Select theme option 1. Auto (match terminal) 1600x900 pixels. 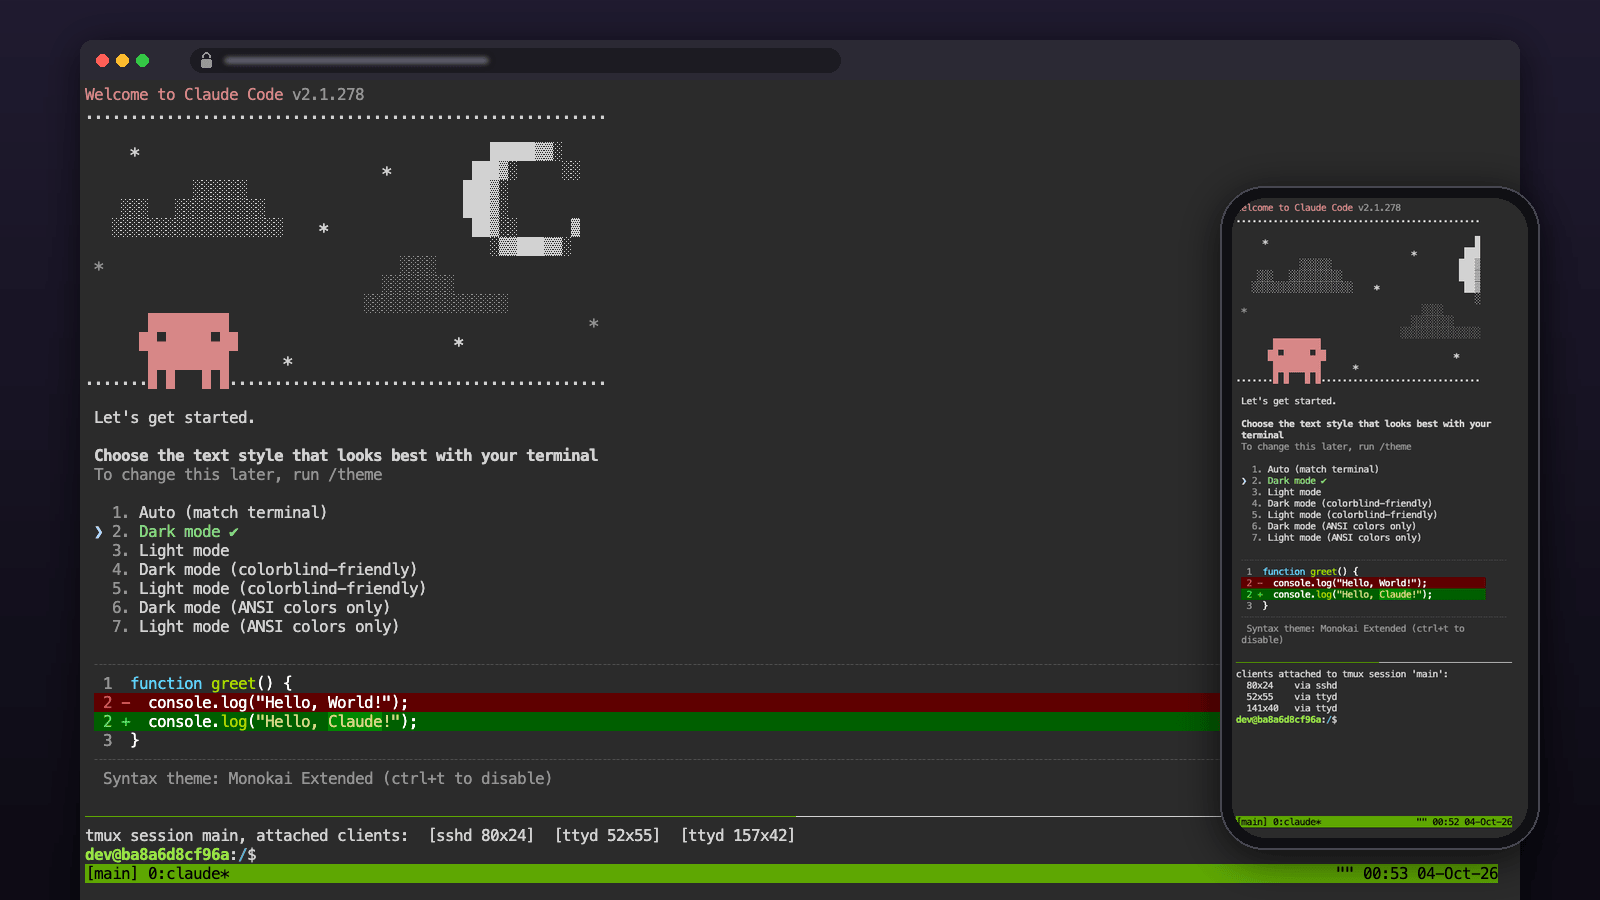pyautogui.click(x=219, y=512)
